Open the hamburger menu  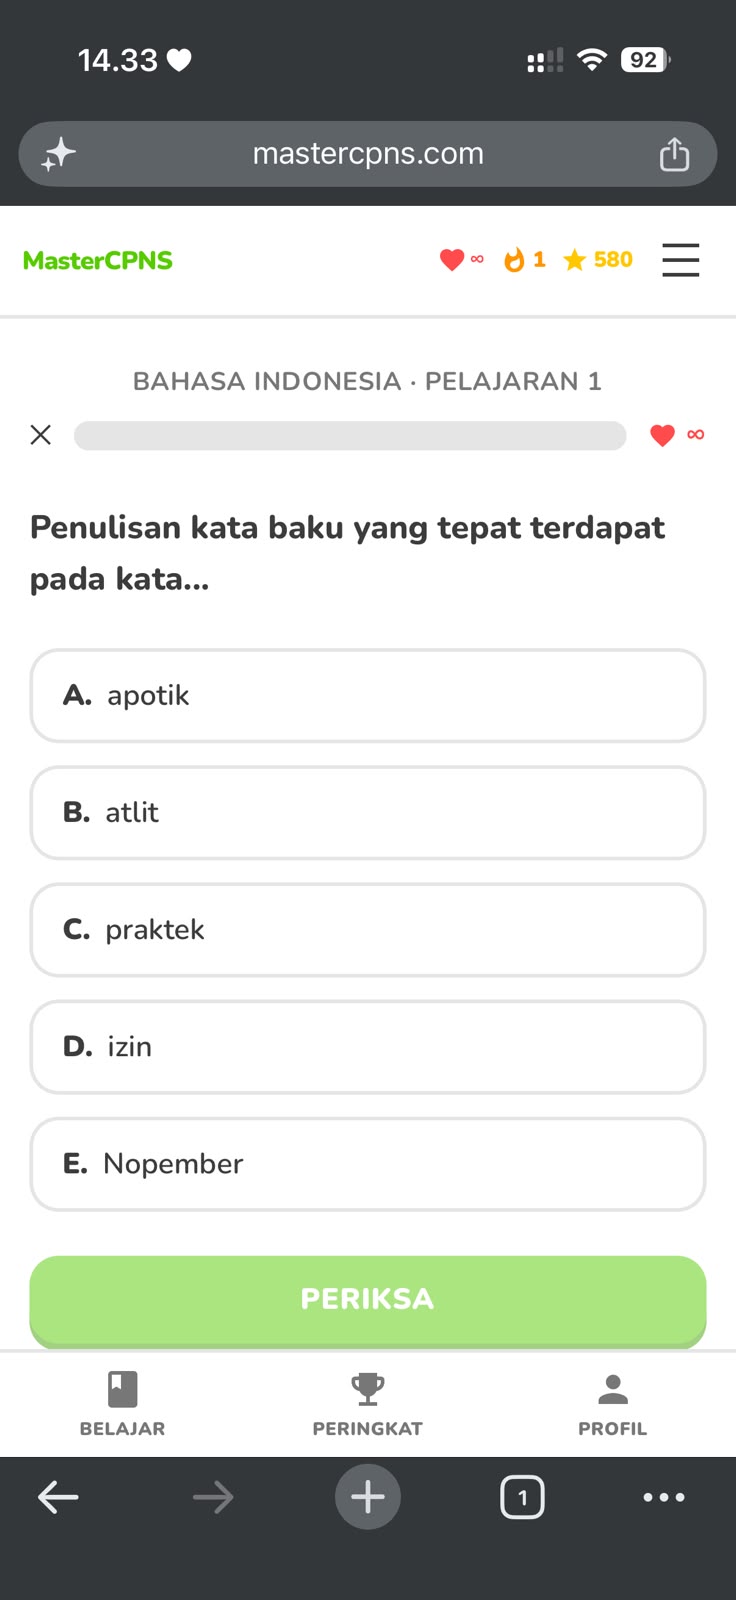pos(680,260)
